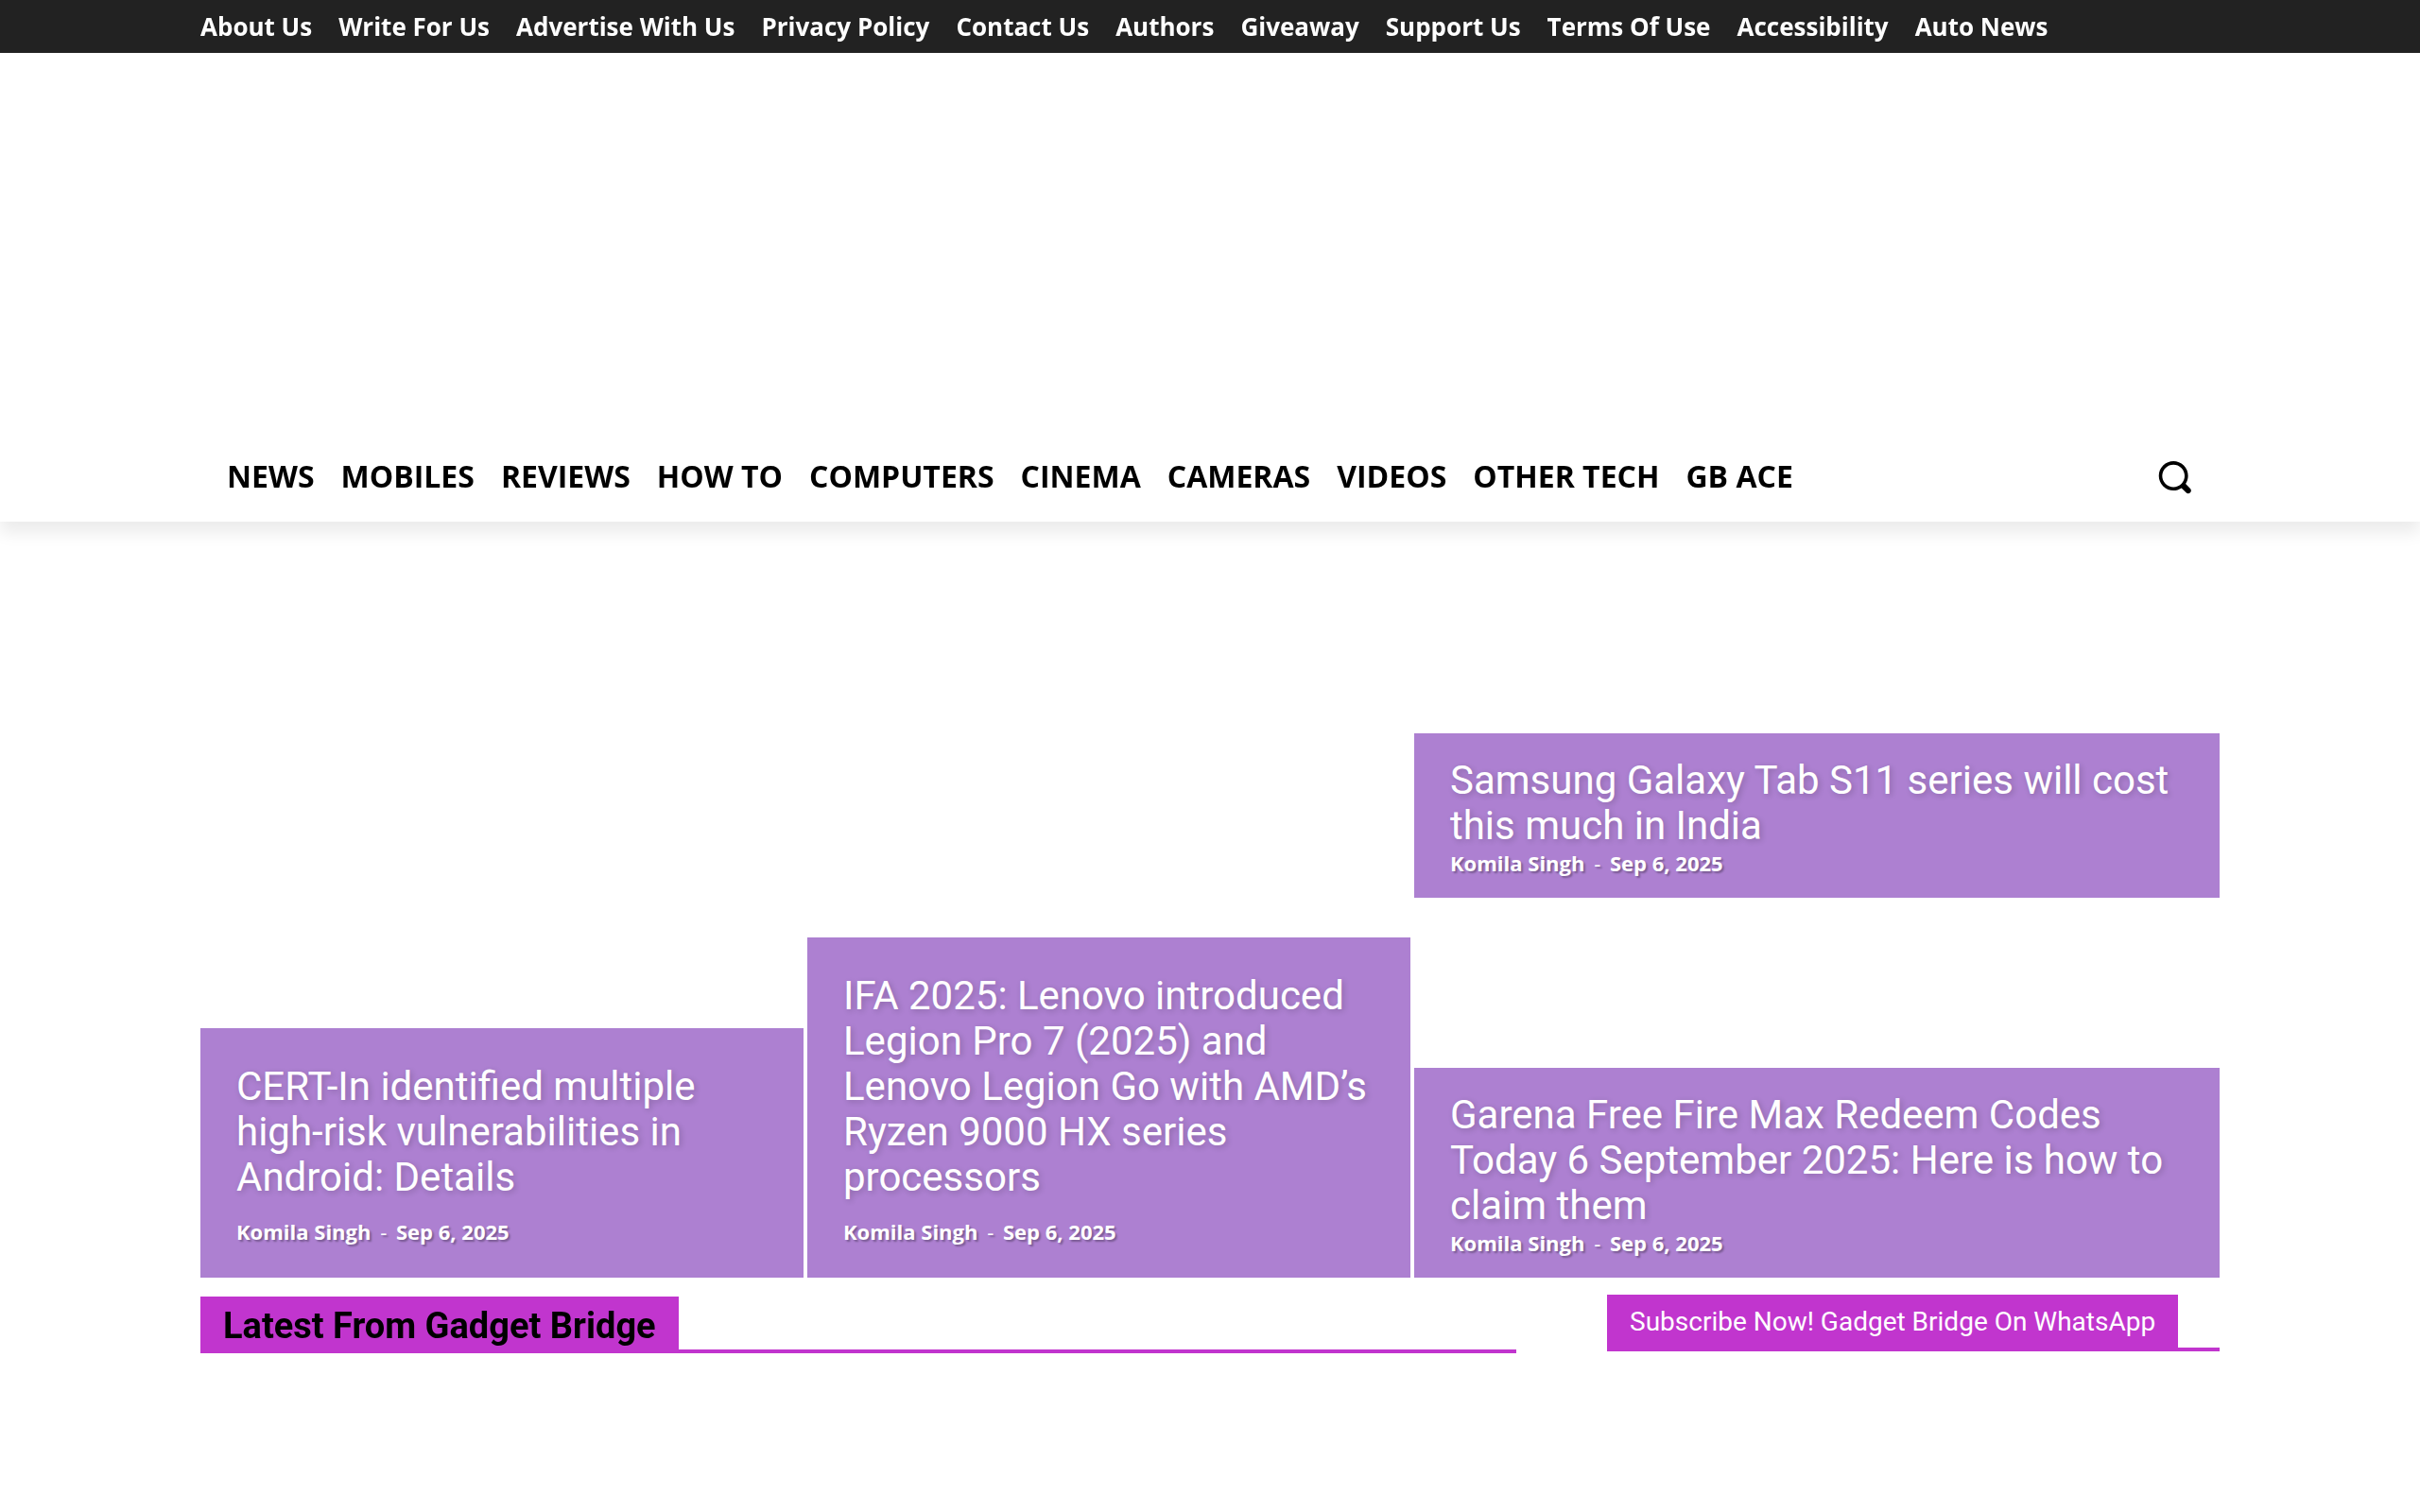Visit the Authors page
The image size is (2420, 1512).
[1164, 27]
